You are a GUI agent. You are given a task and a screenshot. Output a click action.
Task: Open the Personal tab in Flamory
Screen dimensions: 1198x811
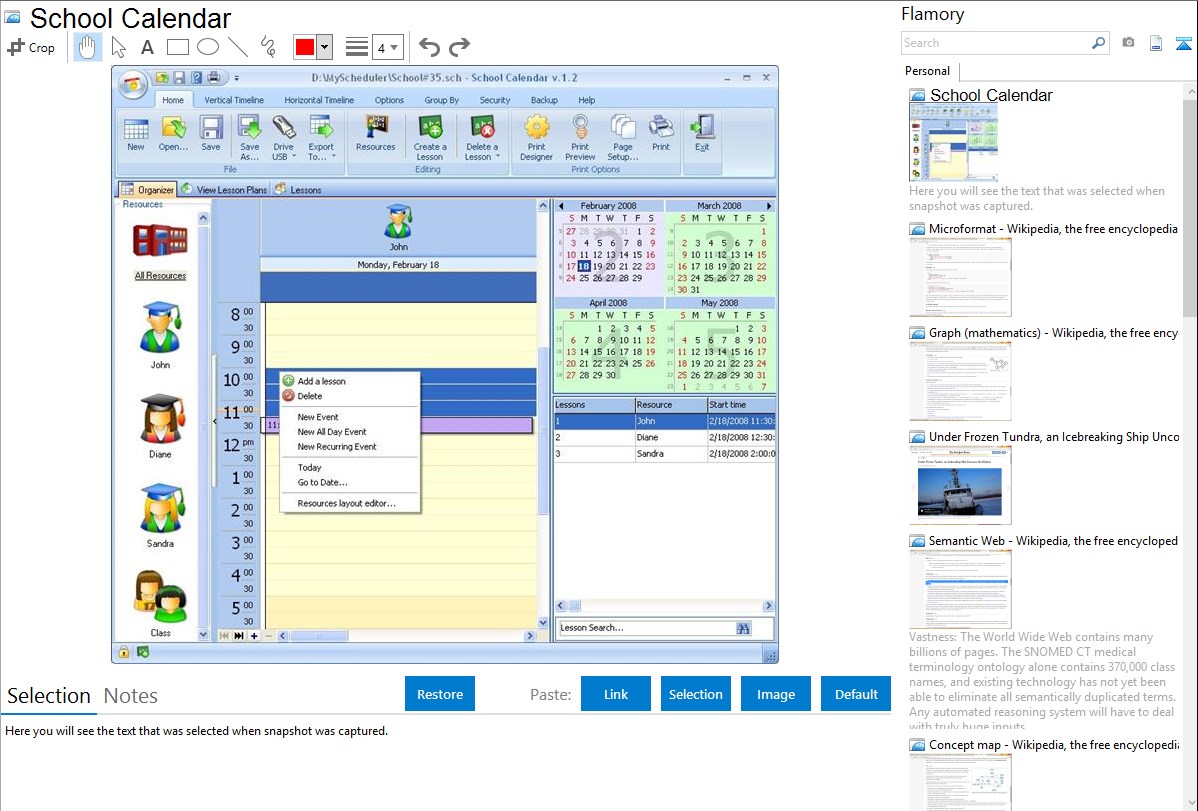pos(928,71)
